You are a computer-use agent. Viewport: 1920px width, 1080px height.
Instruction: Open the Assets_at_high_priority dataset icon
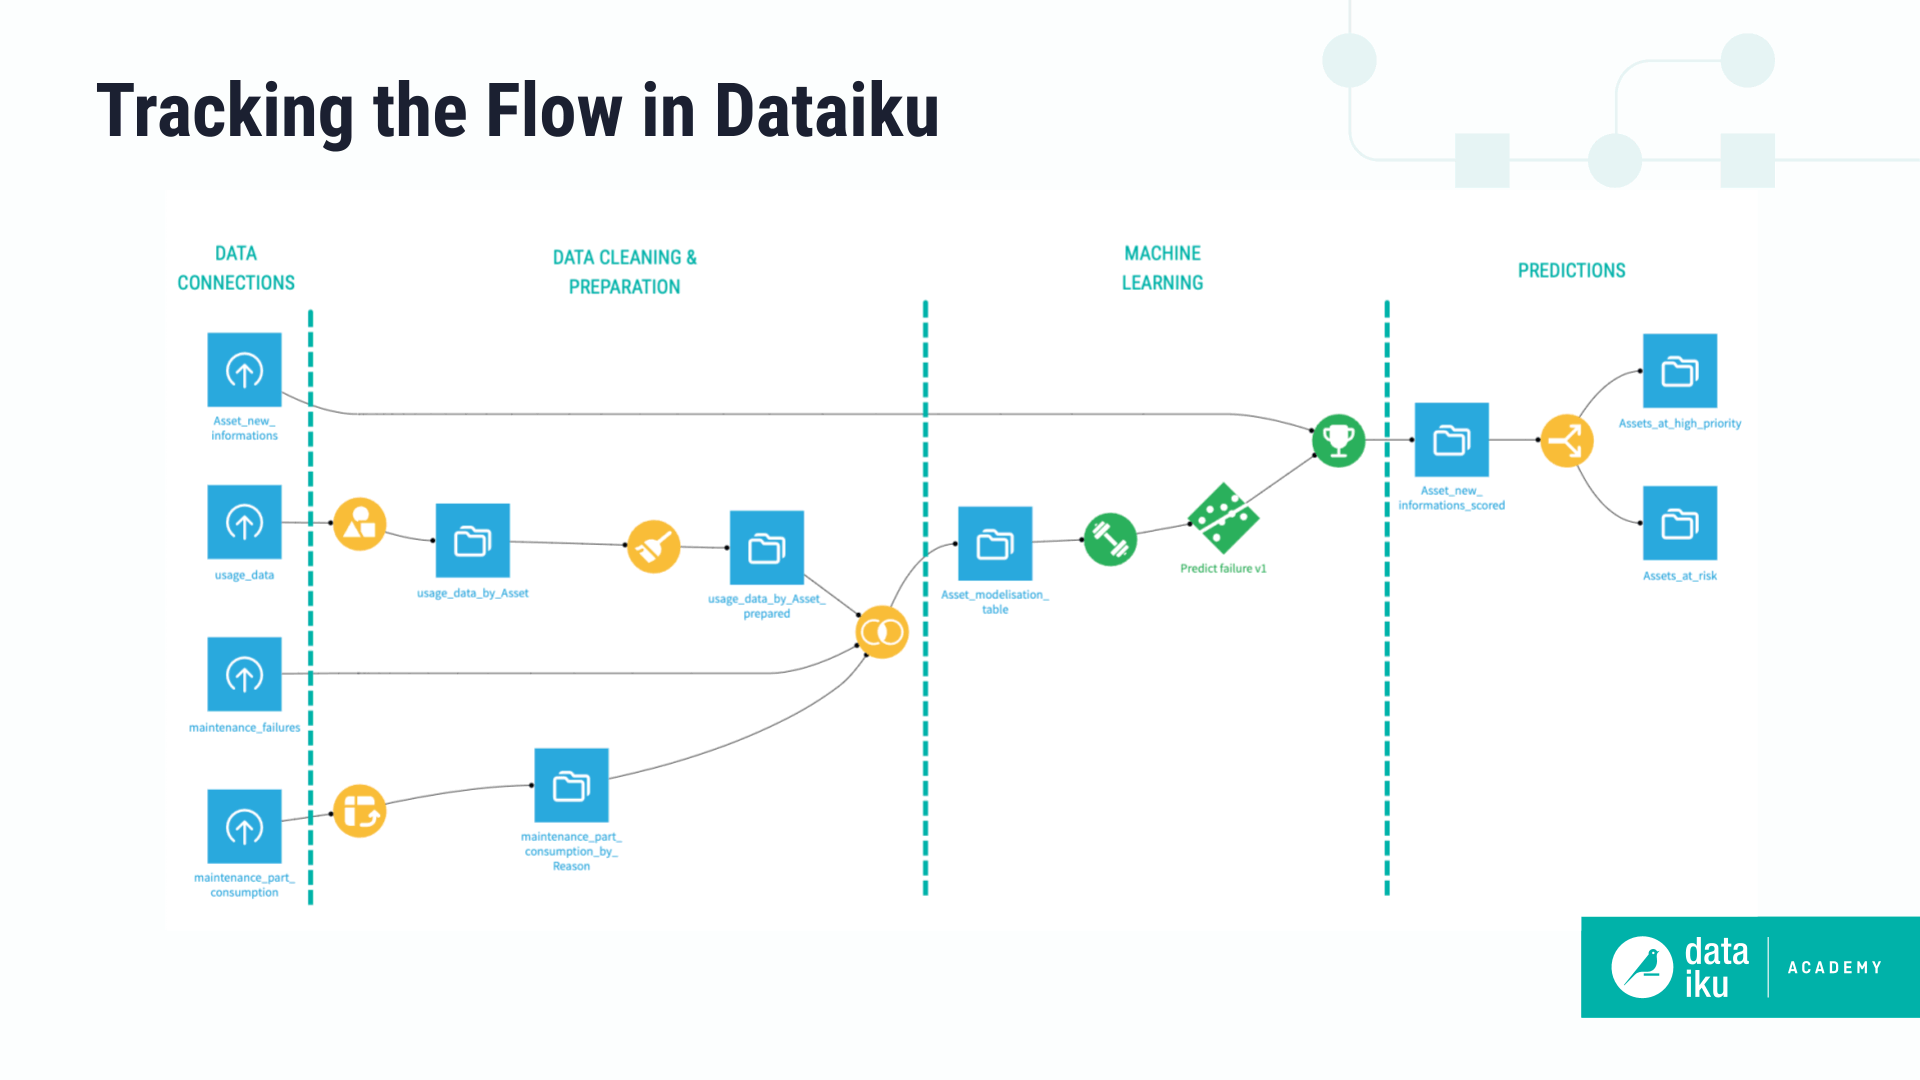tap(1680, 371)
